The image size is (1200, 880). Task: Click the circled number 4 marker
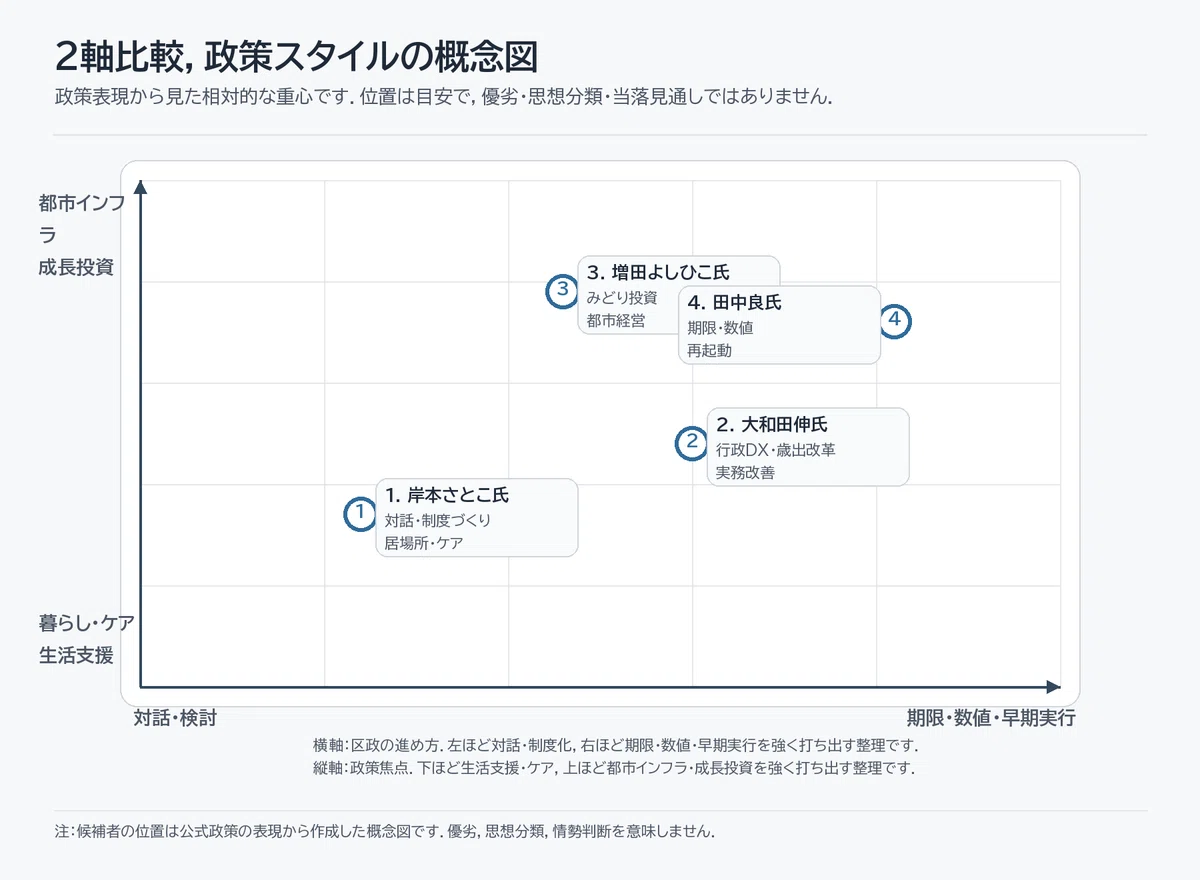[895, 321]
